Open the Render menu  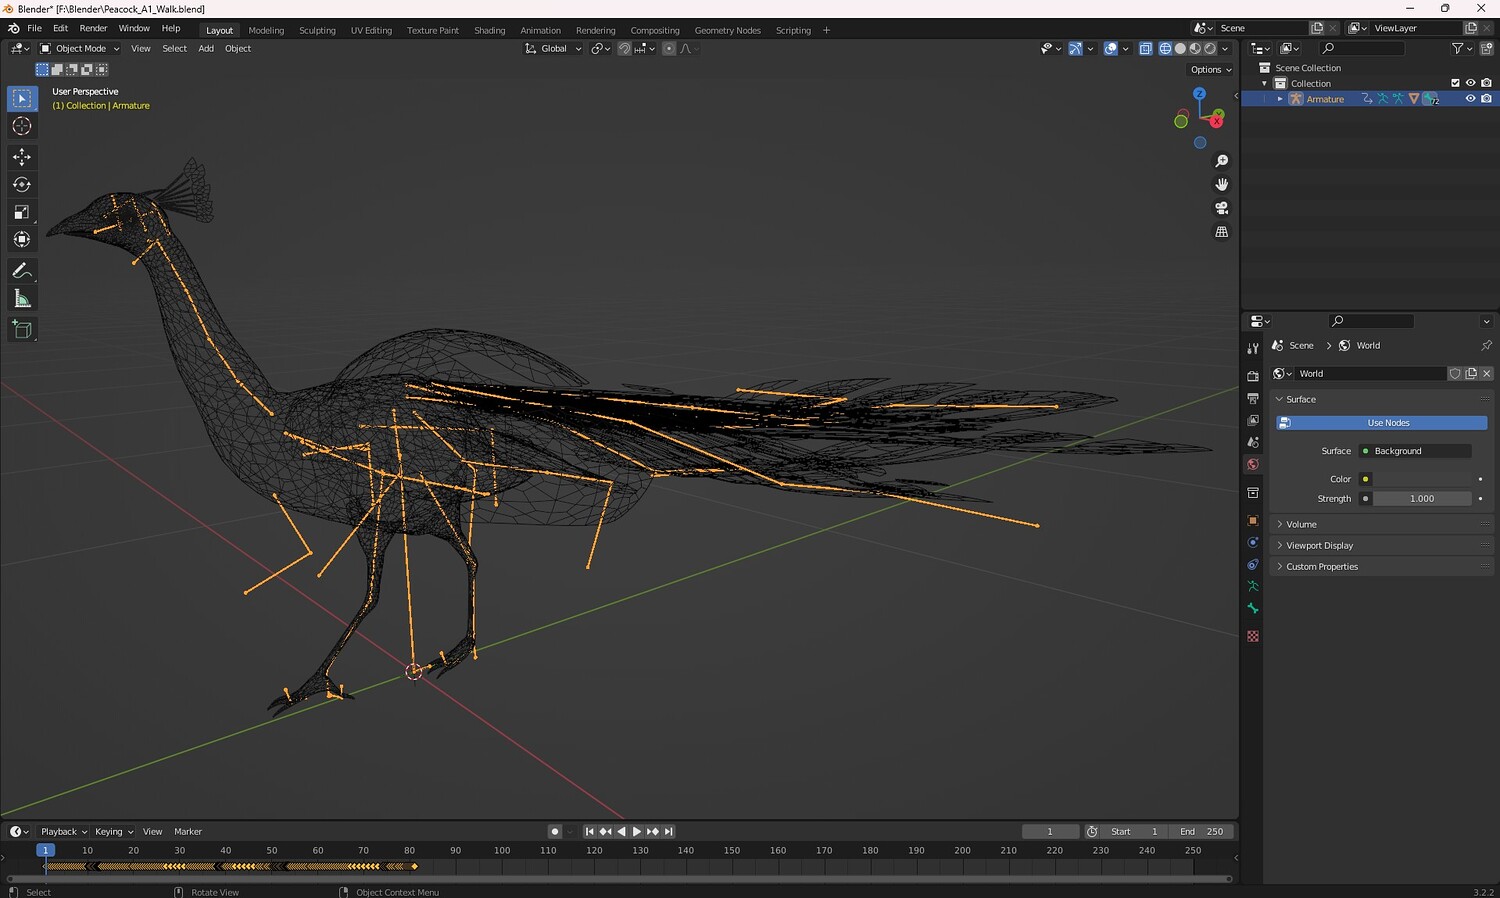(x=93, y=28)
